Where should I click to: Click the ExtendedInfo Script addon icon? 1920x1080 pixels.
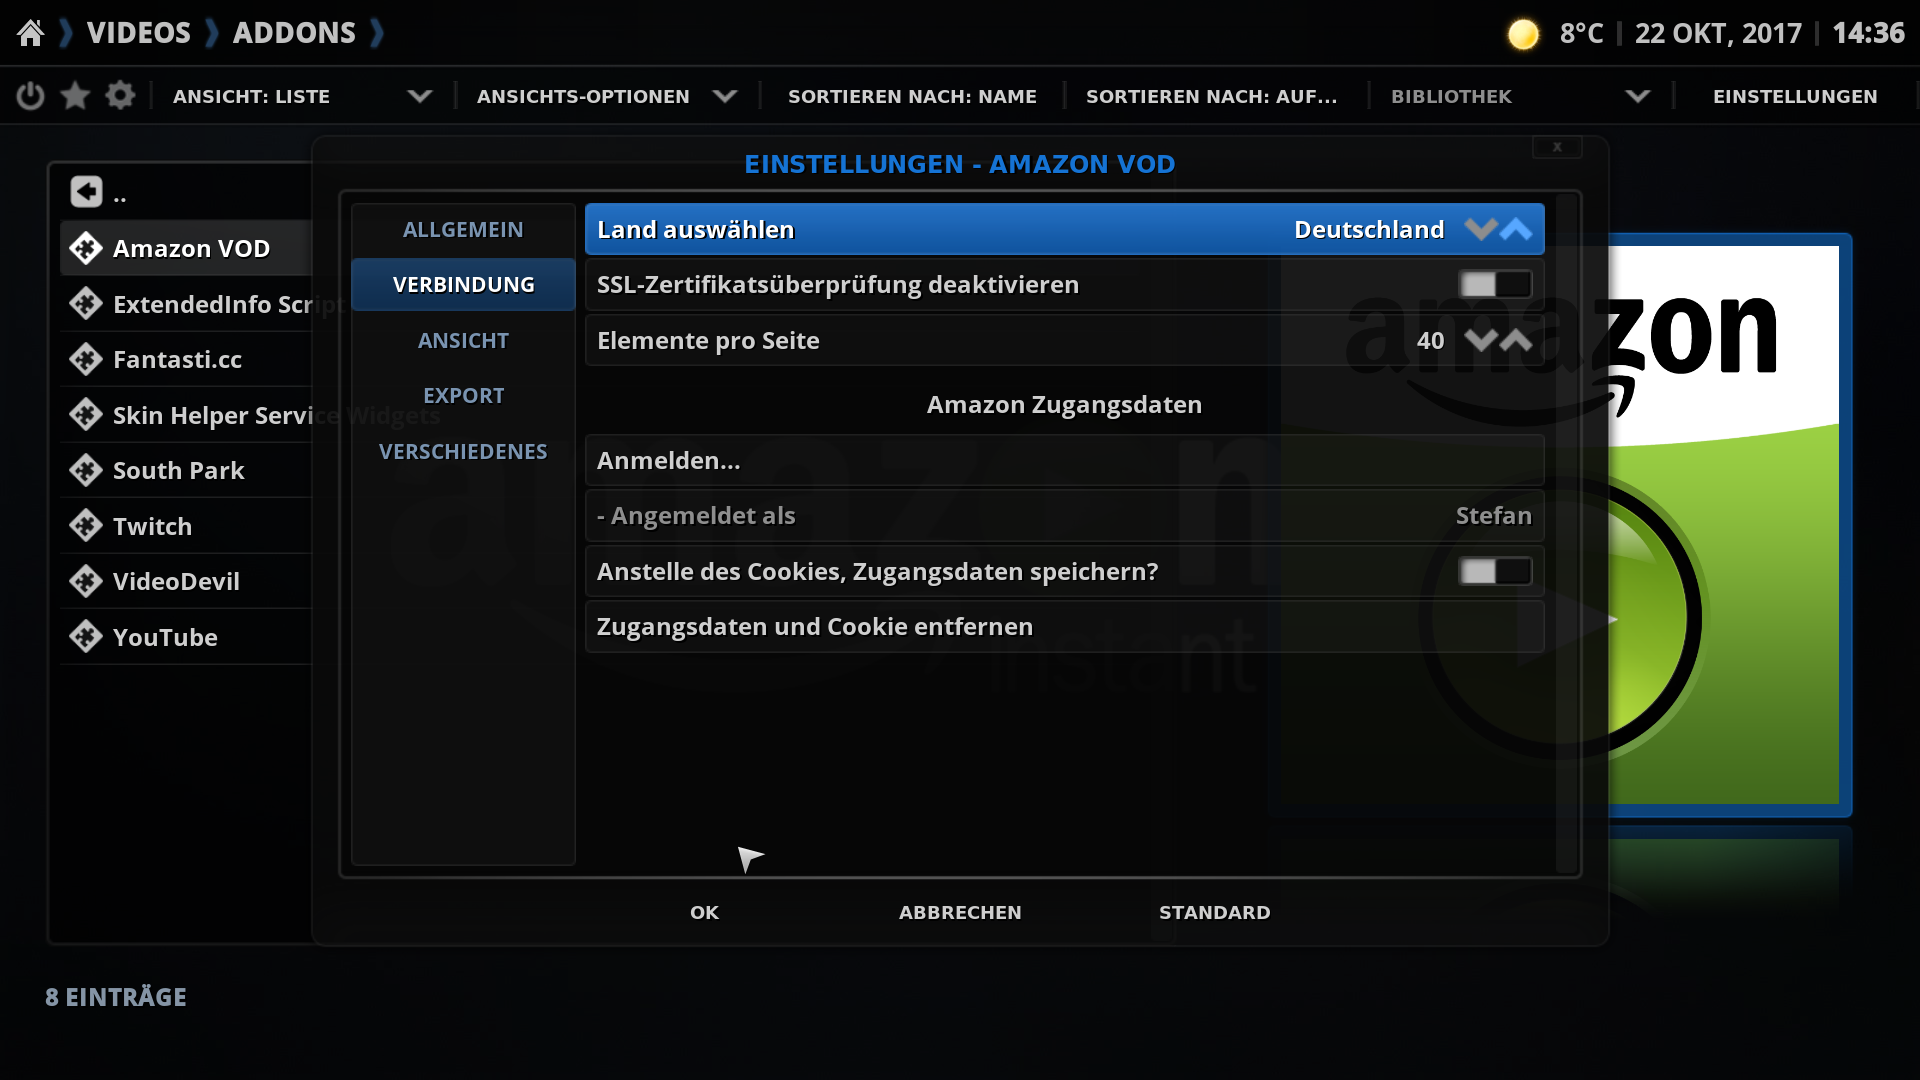(x=86, y=303)
